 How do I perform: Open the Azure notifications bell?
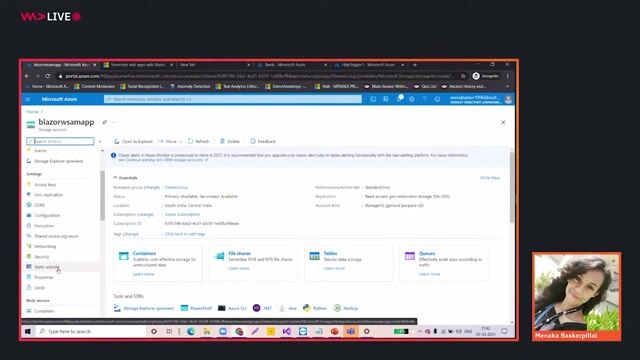399,99
